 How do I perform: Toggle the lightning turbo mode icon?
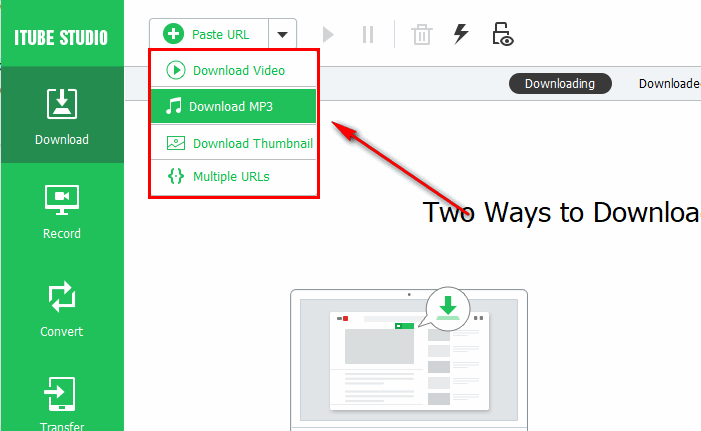(461, 34)
